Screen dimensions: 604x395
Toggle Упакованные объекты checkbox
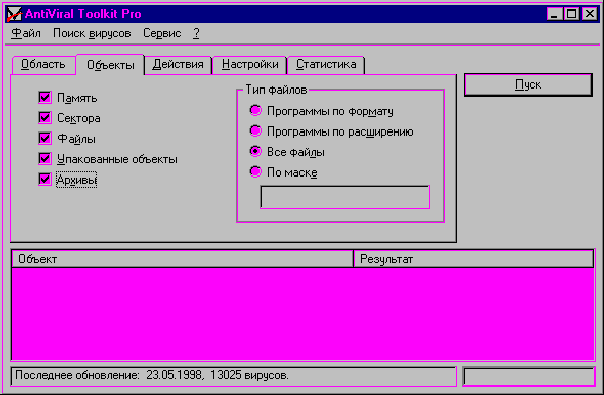(x=45, y=158)
